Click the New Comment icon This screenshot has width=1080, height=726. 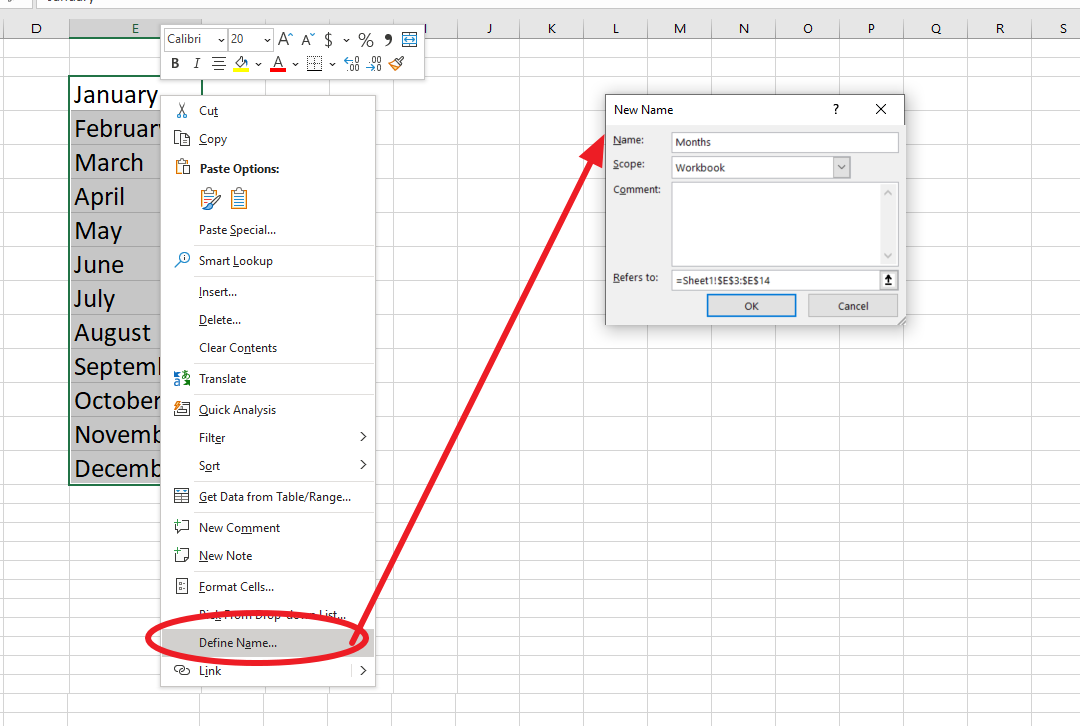point(182,527)
